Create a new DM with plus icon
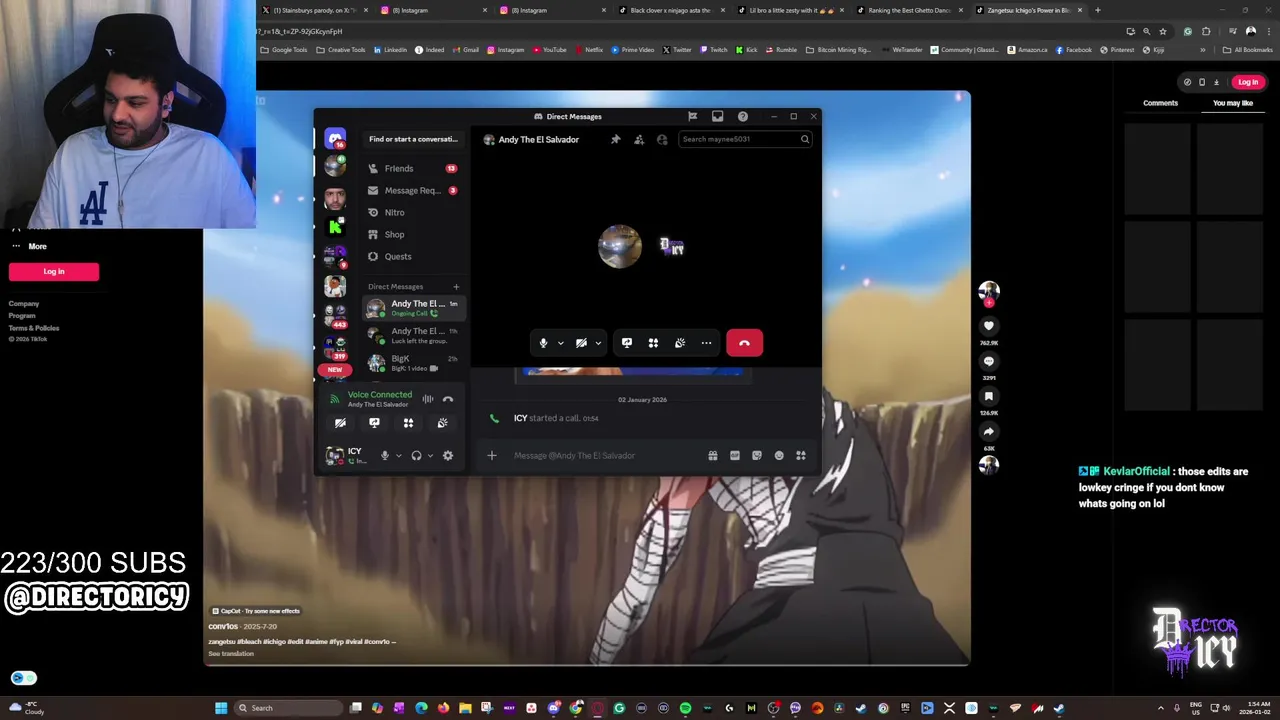This screenshot has width=1280, height=720. 456,287
